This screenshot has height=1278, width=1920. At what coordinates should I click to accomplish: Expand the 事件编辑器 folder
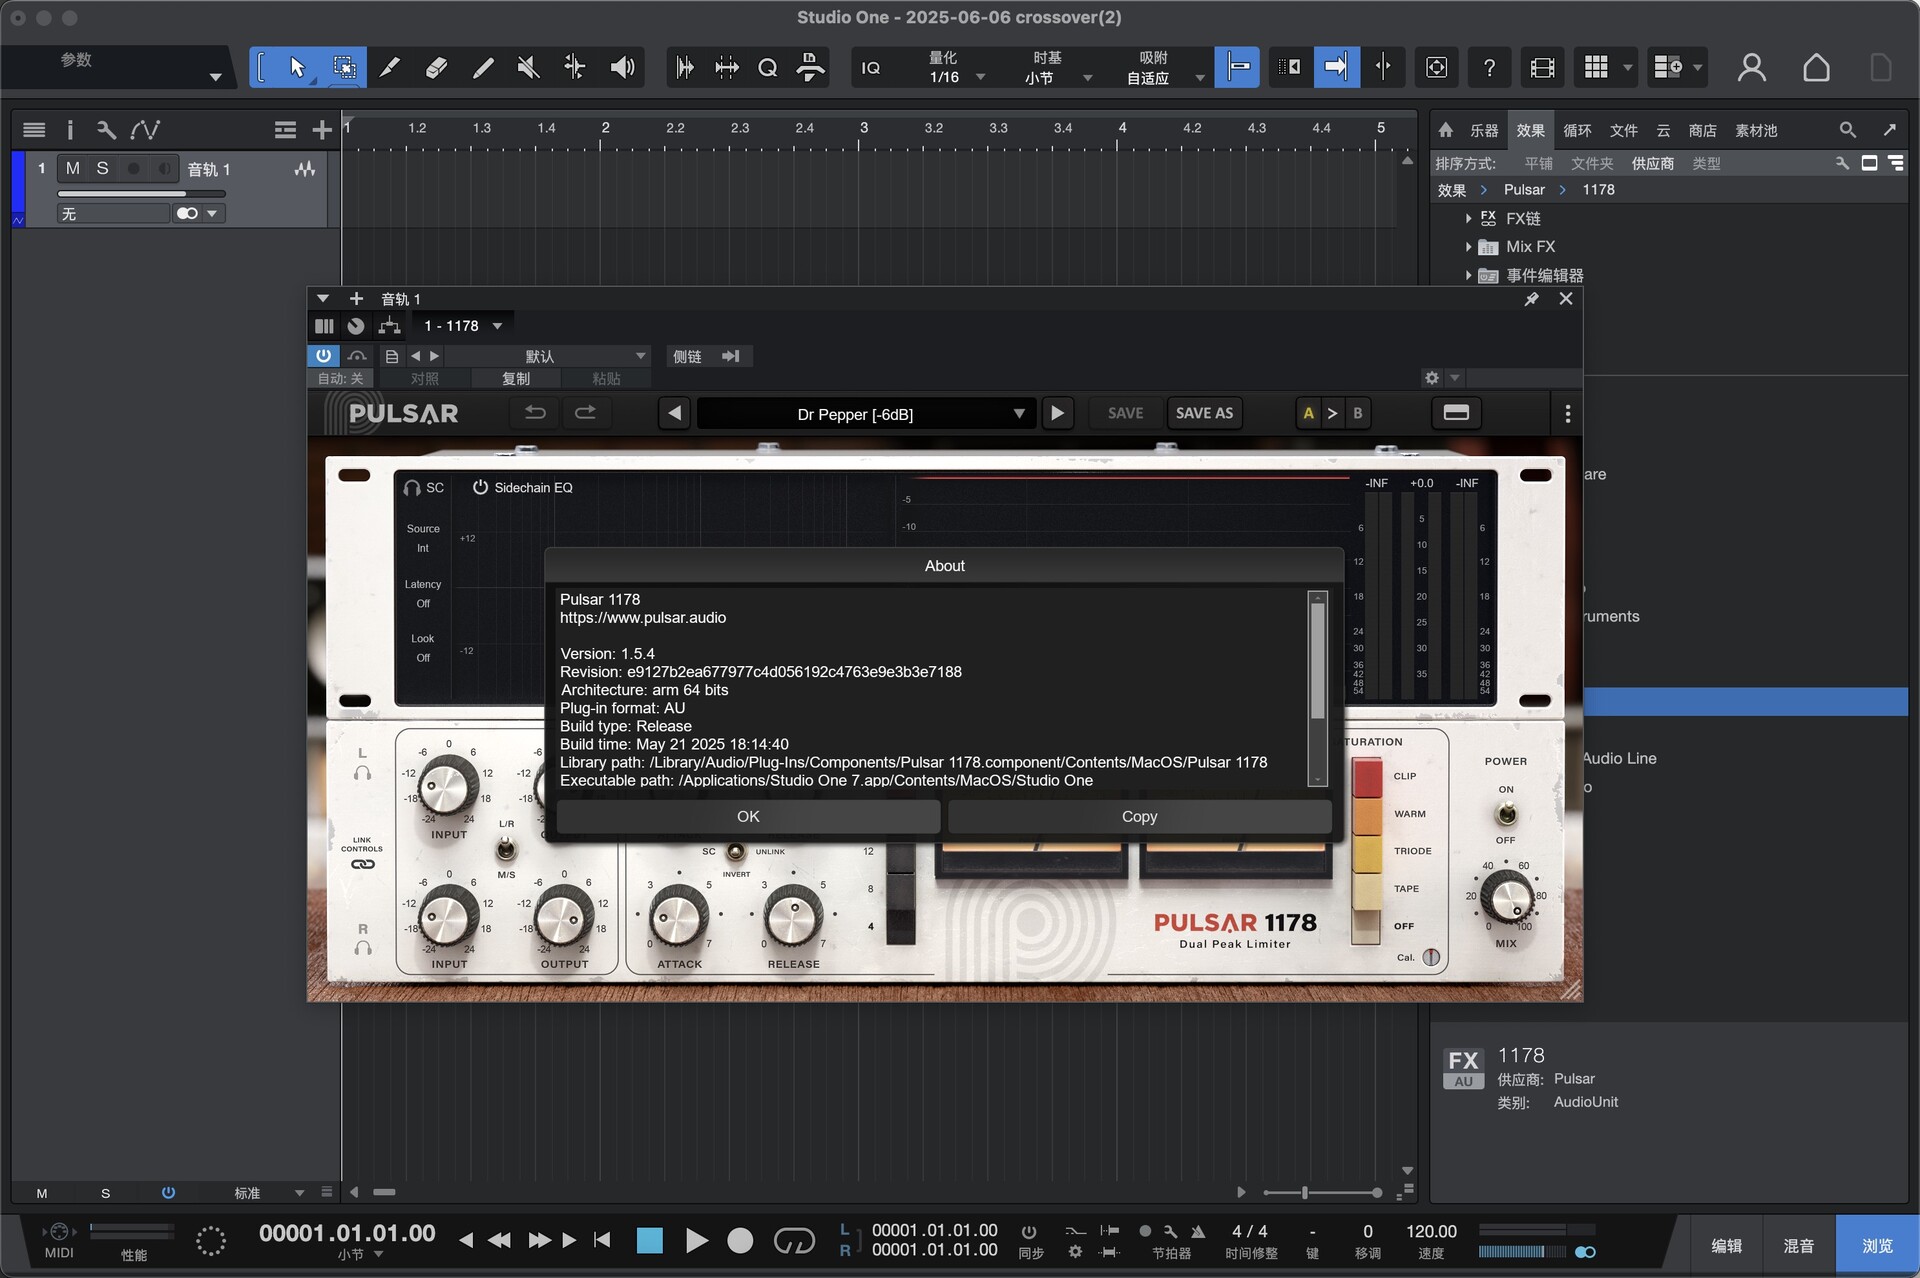[1468, 275]
